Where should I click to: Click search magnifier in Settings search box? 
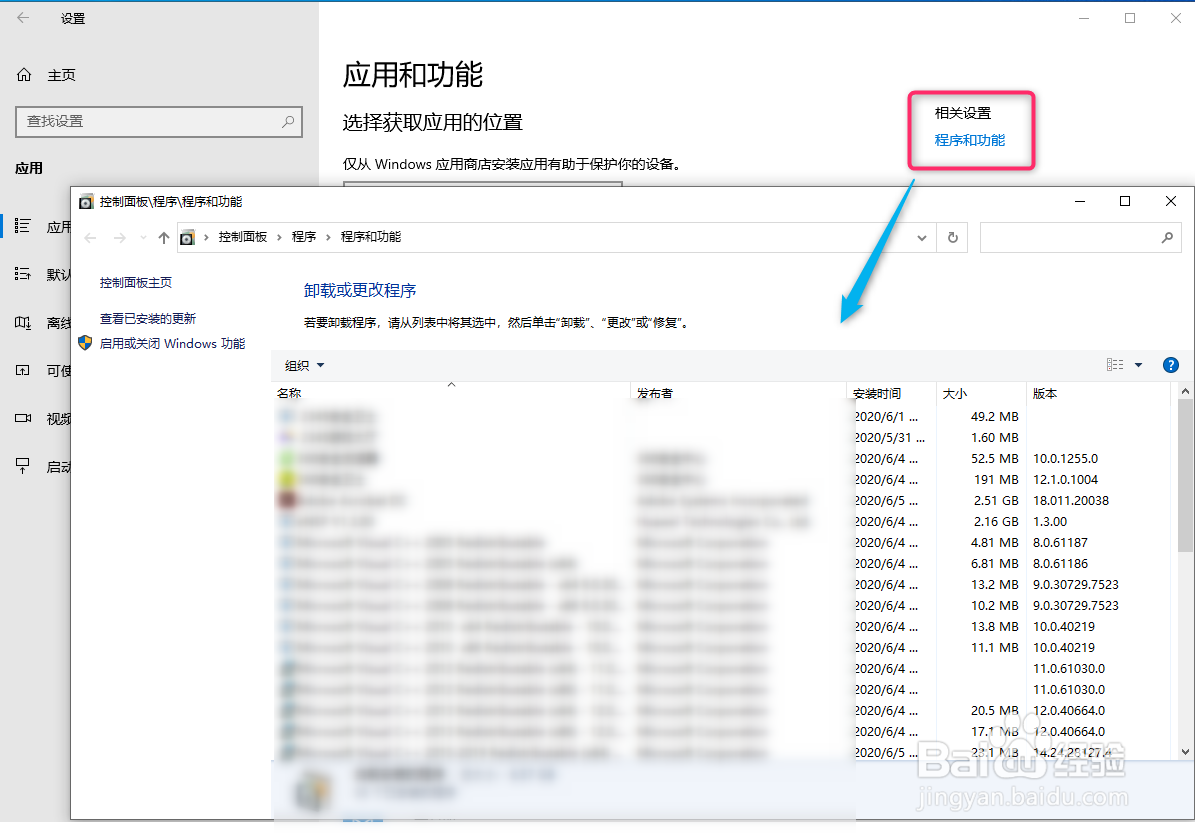click(288, 121)
